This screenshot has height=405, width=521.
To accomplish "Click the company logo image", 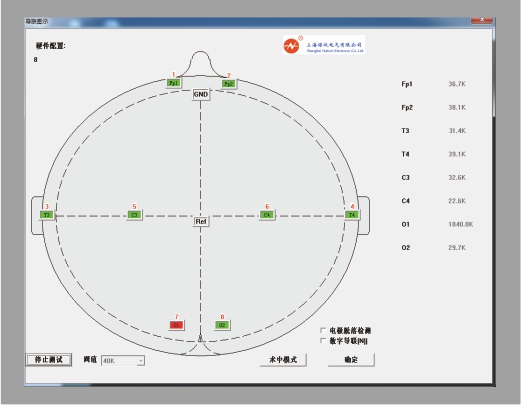I will 324,45.
